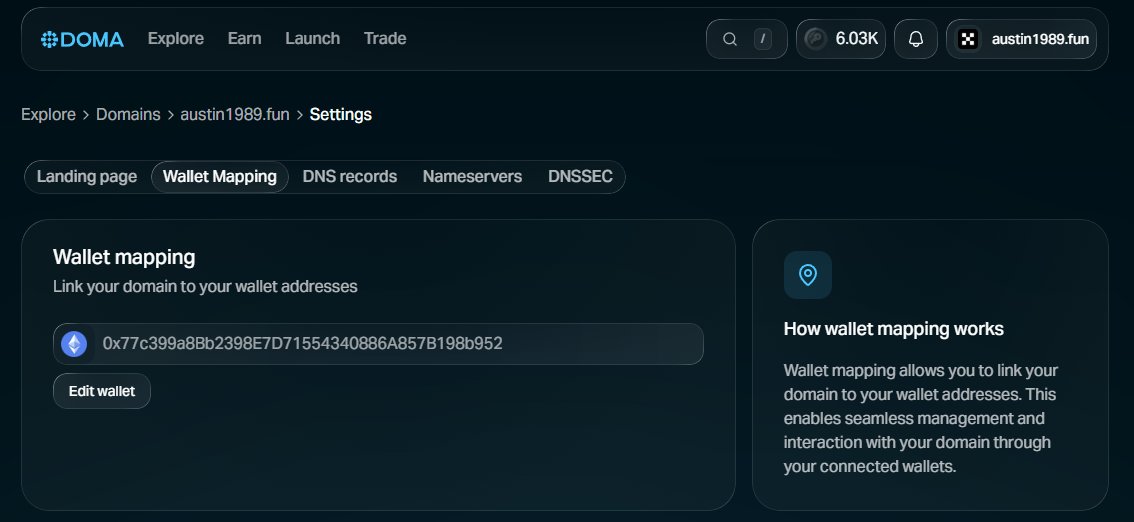Image resolution: width=1134 pixels, height=522 pixels.
Task: Click the DOMA logo
Action: tap(82, 39)
